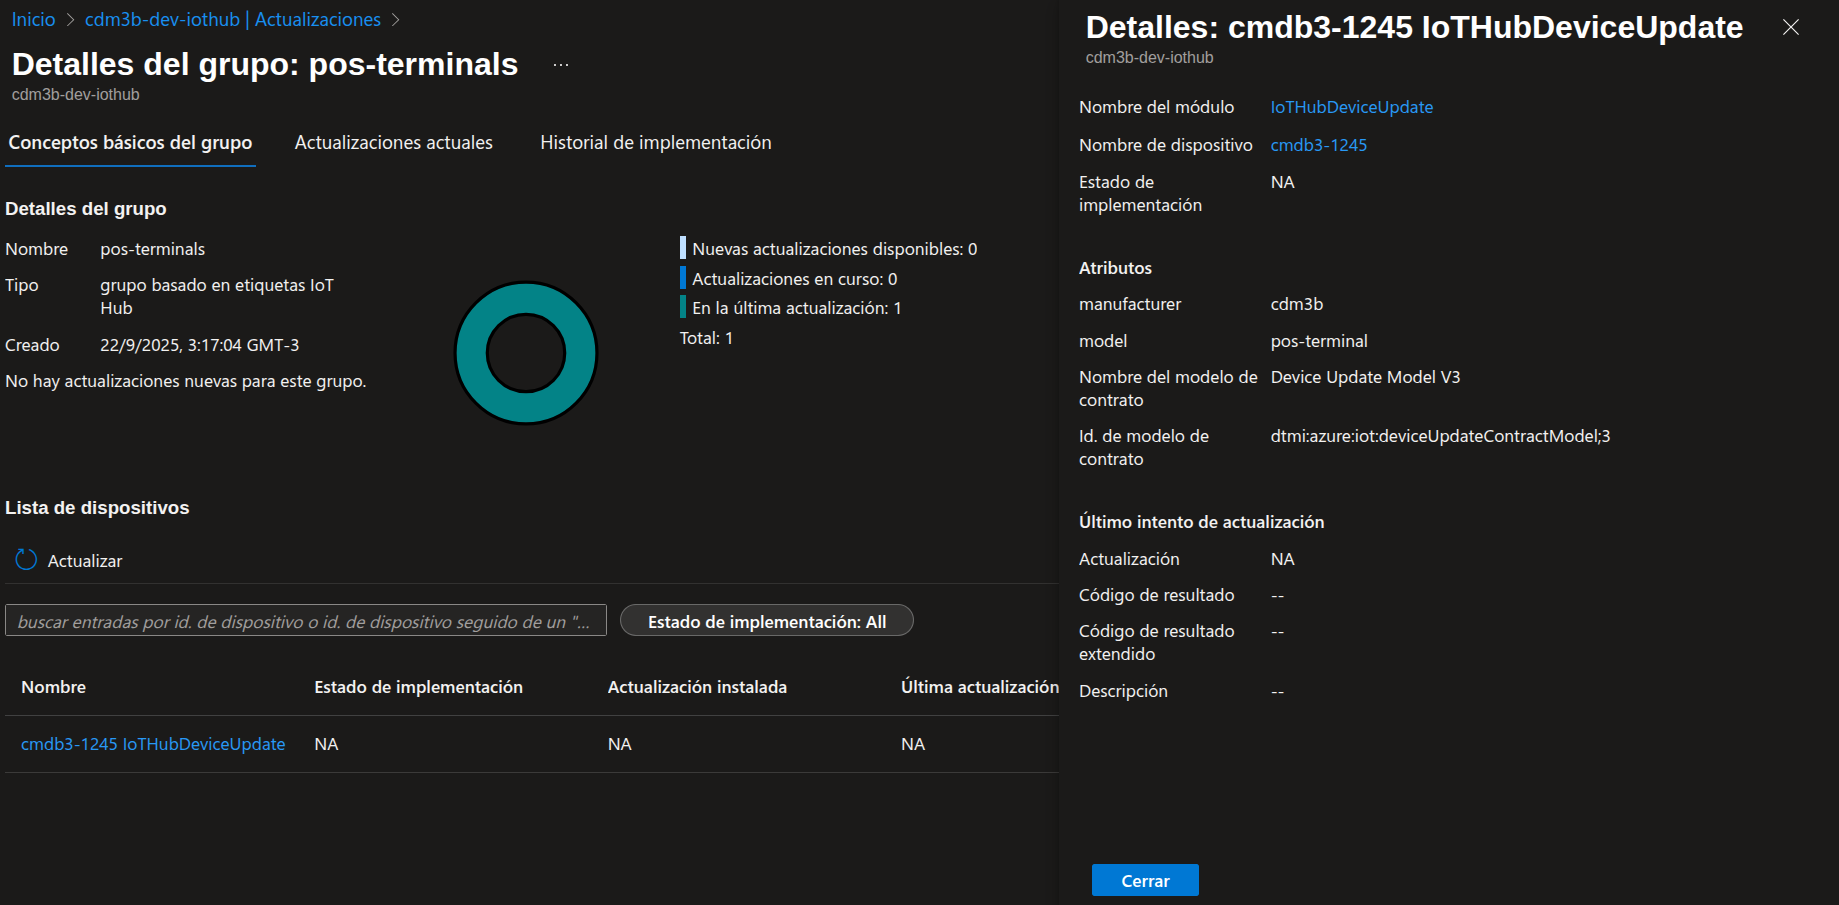1839x905 pixels.
Task: Click the Lista de dispositivos heading
Action: pyautogui.click(x=97, y=508)
